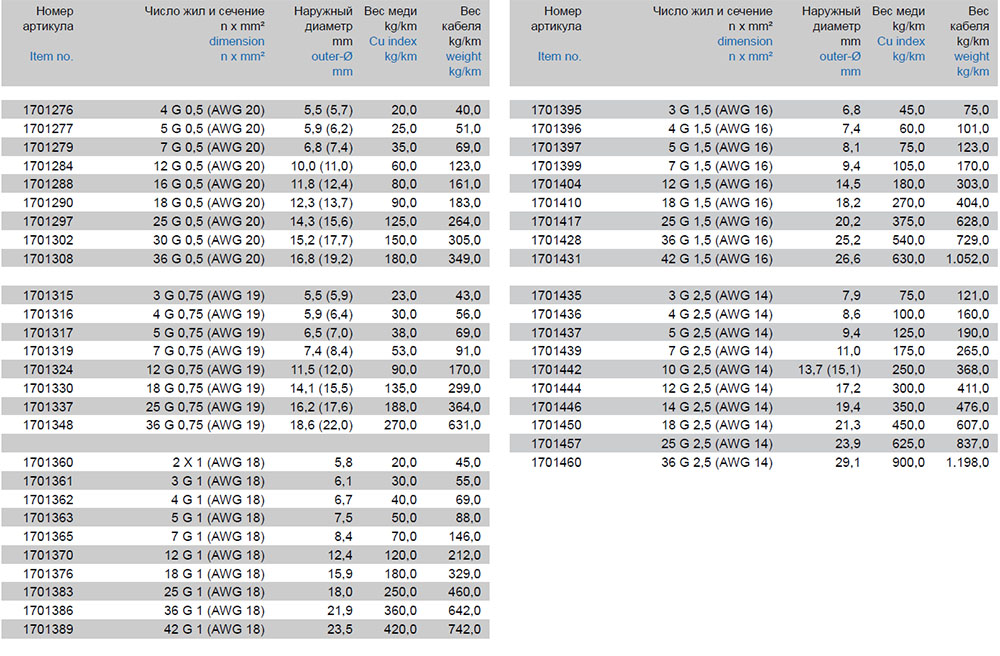
Task: Select item number 1701370
Action: [48, 555]
